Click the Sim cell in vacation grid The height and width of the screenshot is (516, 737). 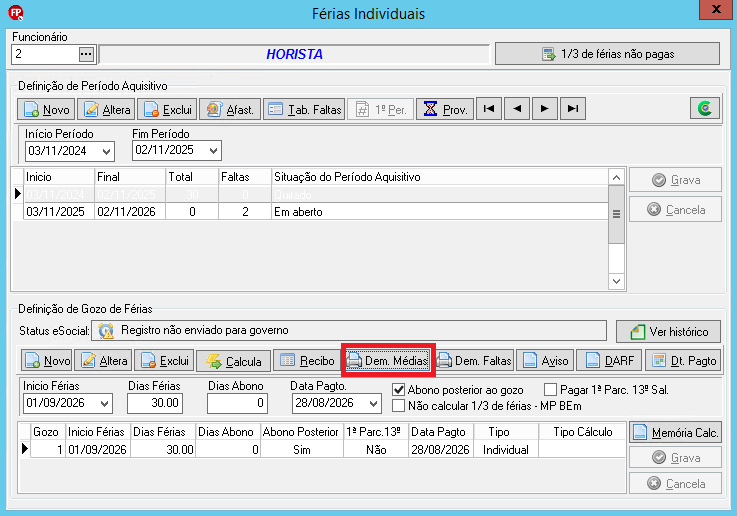pos(302,450)
